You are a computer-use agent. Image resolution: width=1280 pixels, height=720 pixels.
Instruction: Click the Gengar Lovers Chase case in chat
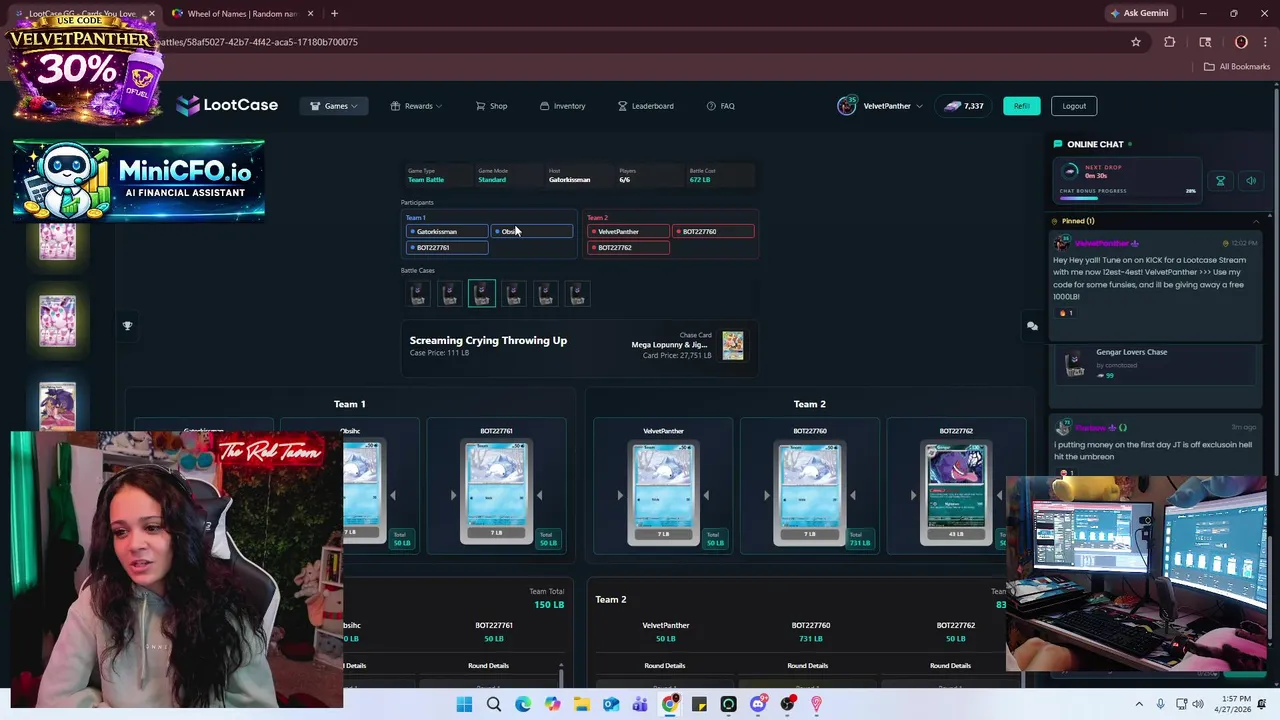1155,364
